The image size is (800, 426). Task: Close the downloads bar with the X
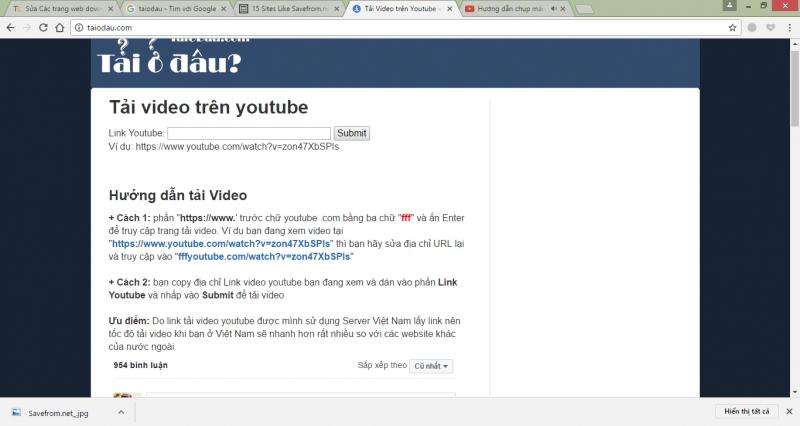[789, 412]
